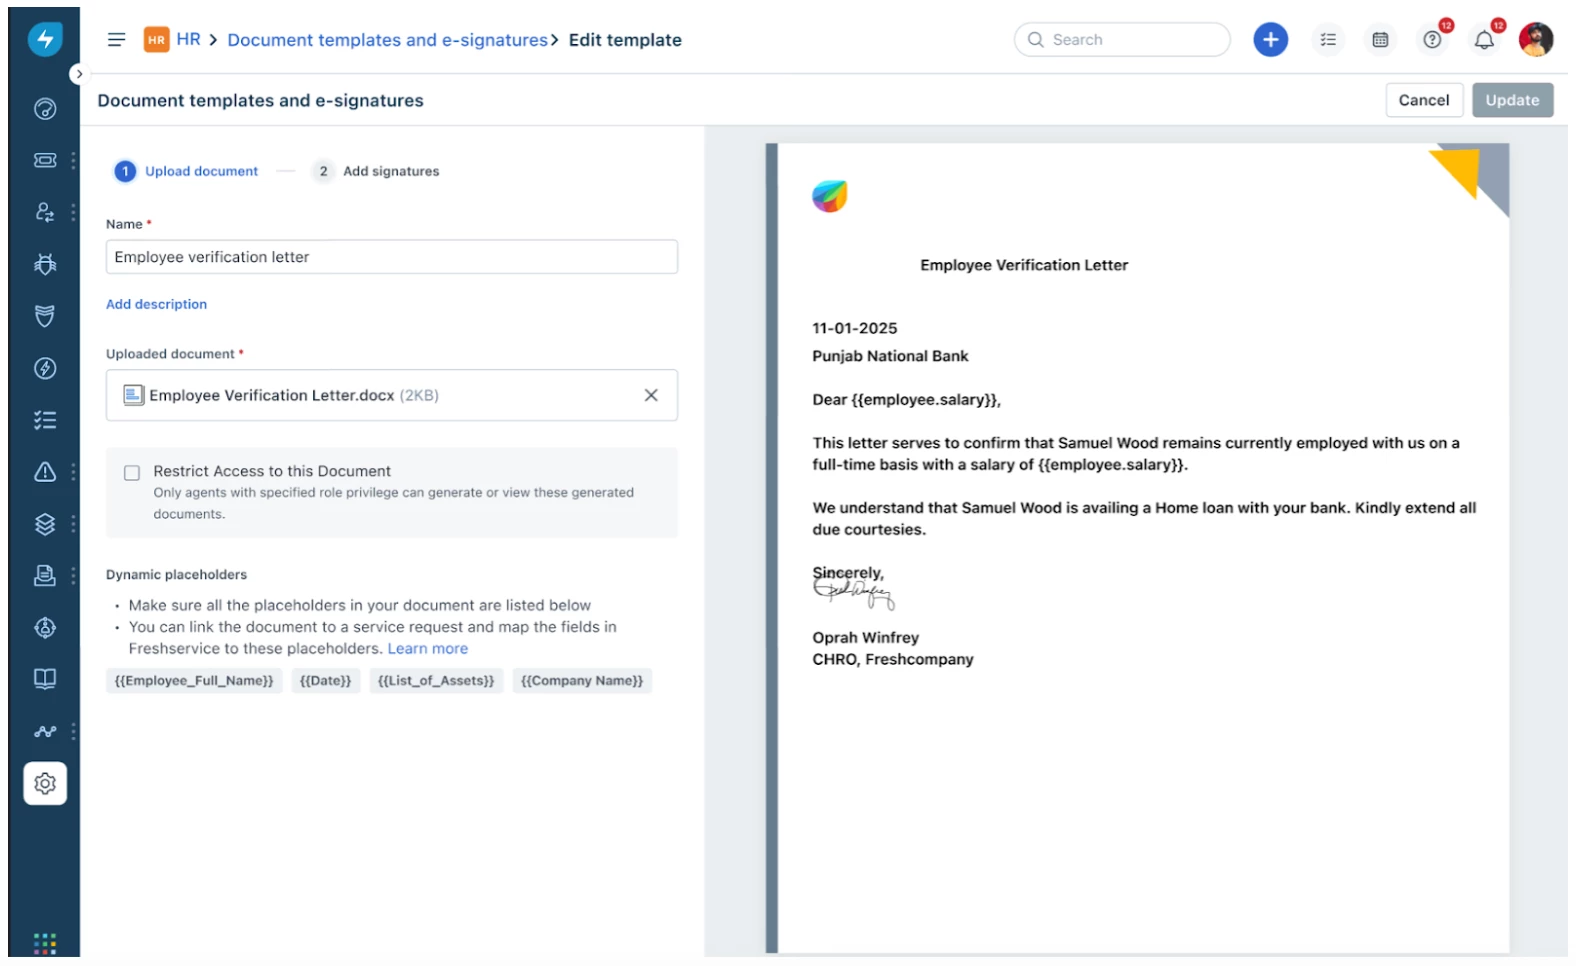Click Add description link
This screenshot has height=966, width=1576.
(x=157, y=304)
